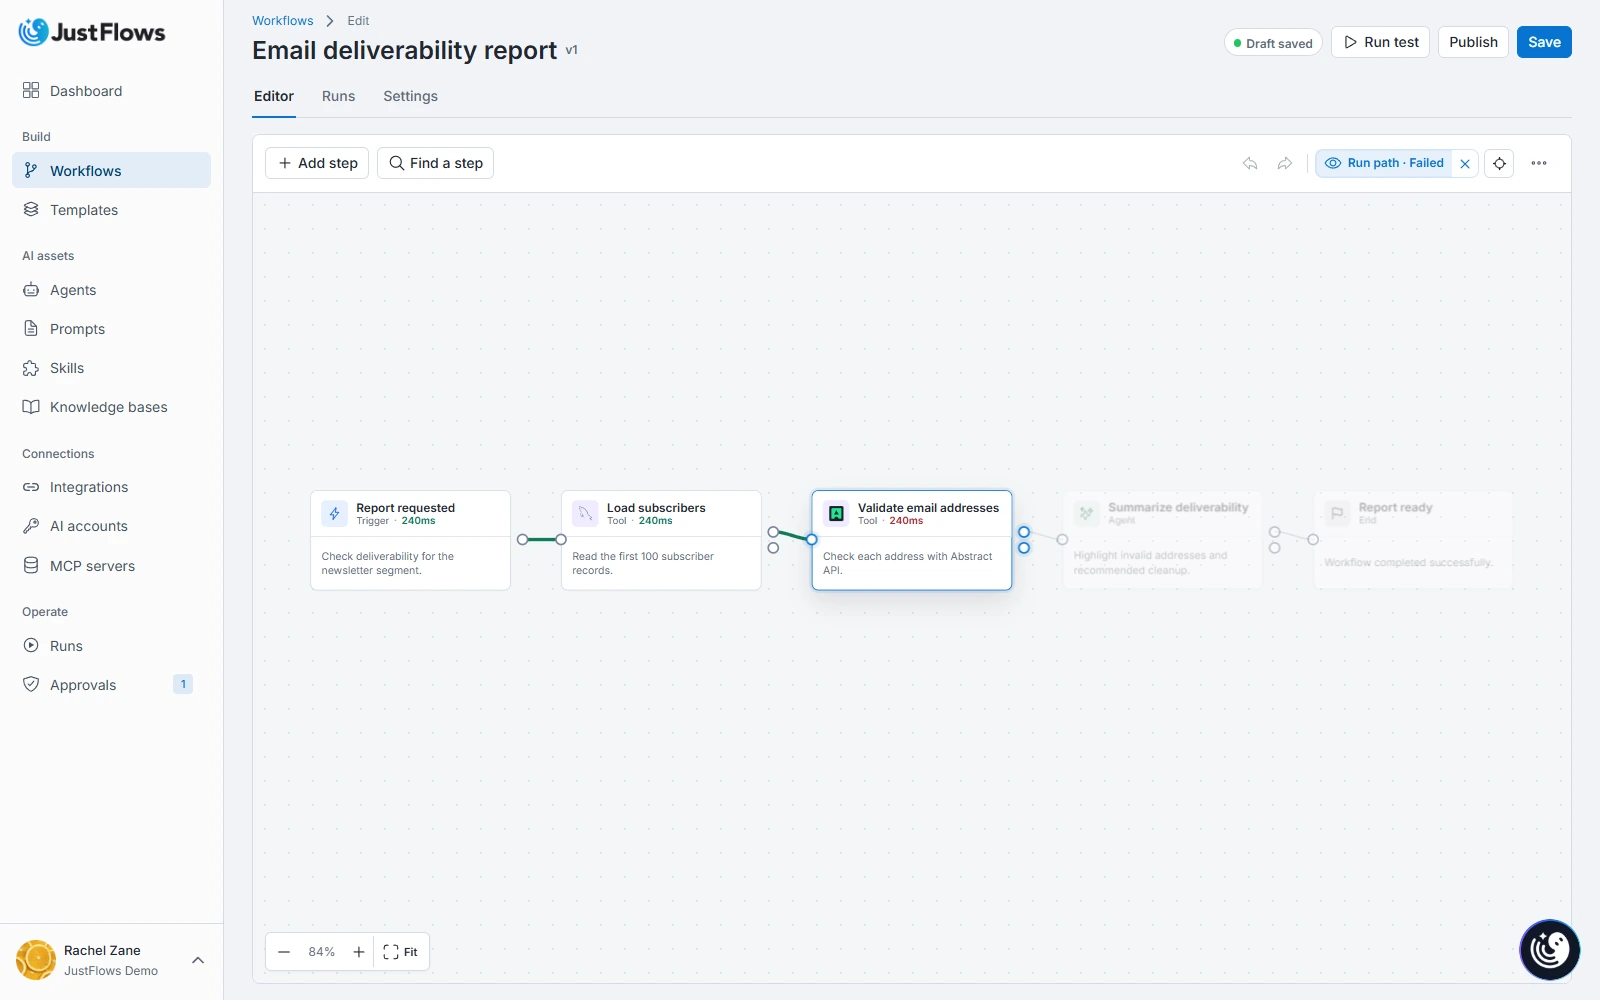Viewport: 1600px width, 1000px height.
Task: Click the 84% zoom level value
Action: pos(321,952)
